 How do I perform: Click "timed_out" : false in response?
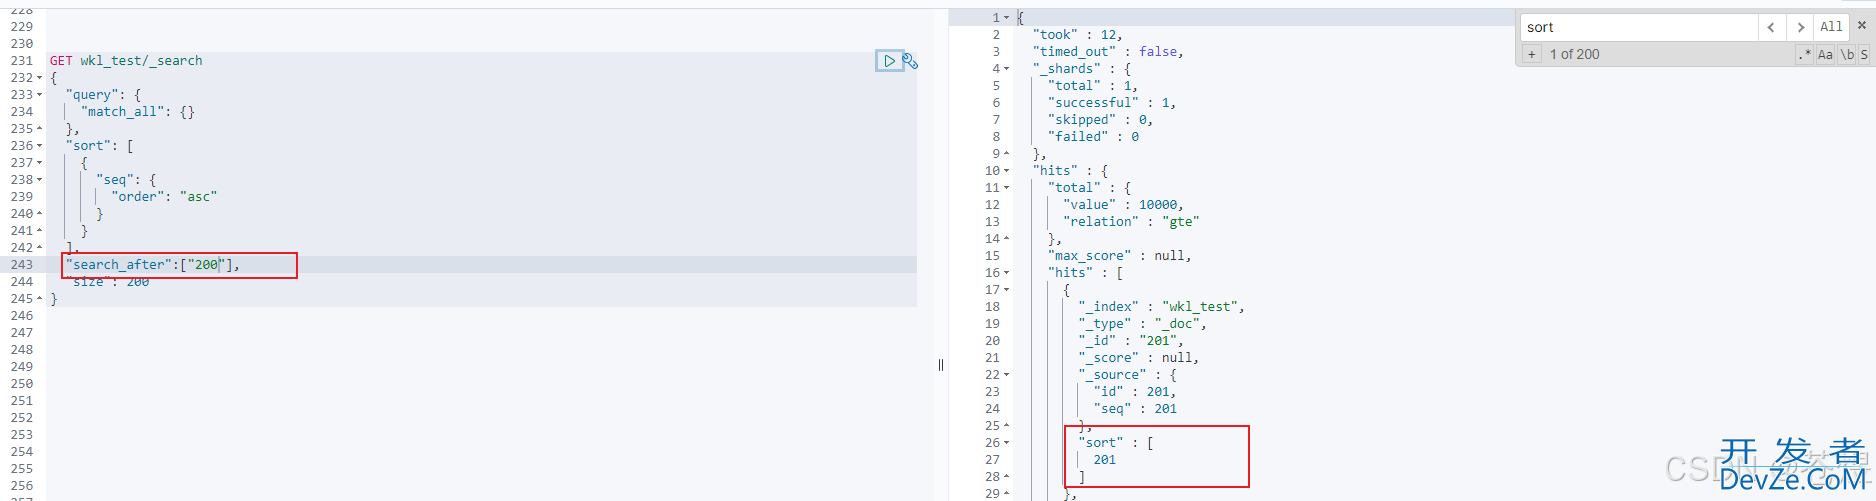pyautogui.click(x=1108, y=52)
